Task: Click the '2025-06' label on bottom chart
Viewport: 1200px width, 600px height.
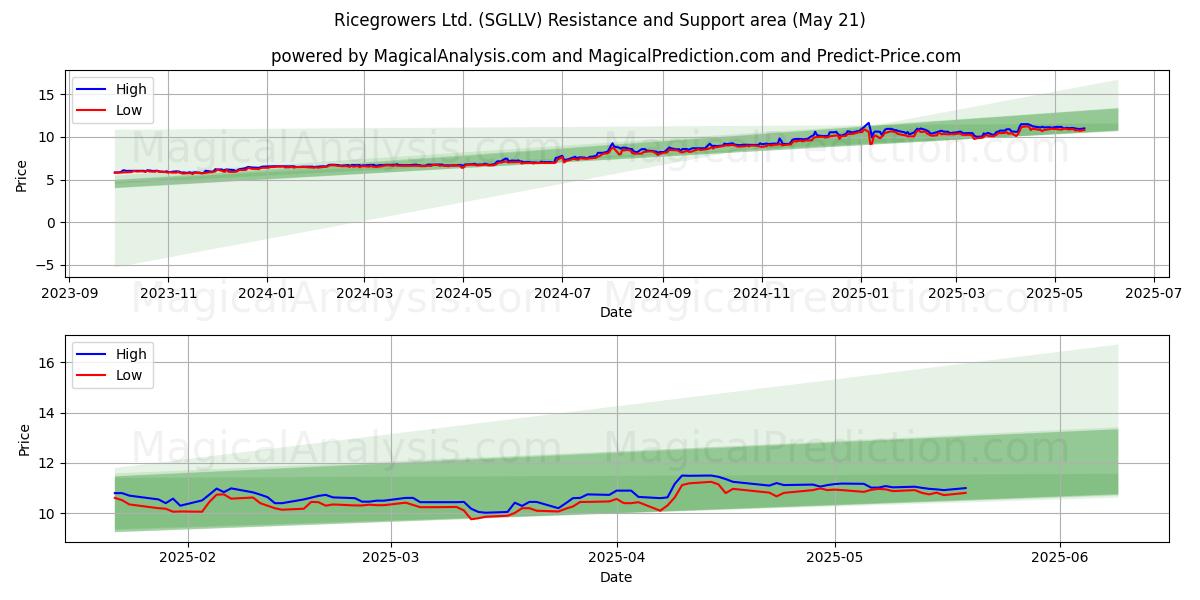Action: point(1060,557)
